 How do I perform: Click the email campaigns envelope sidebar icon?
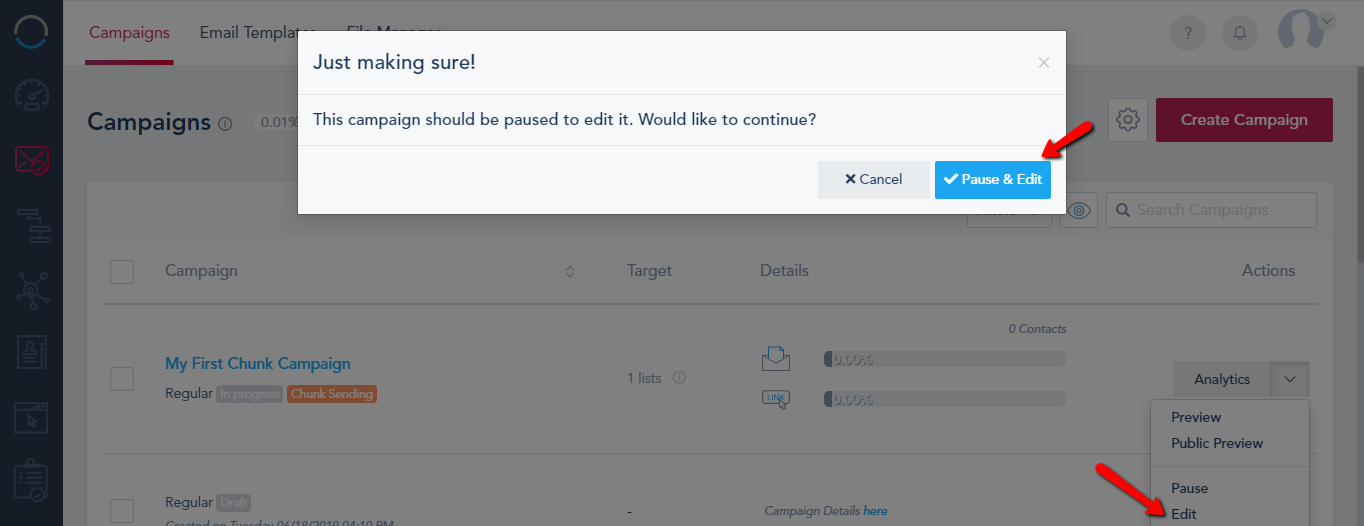tap(31, 159)
